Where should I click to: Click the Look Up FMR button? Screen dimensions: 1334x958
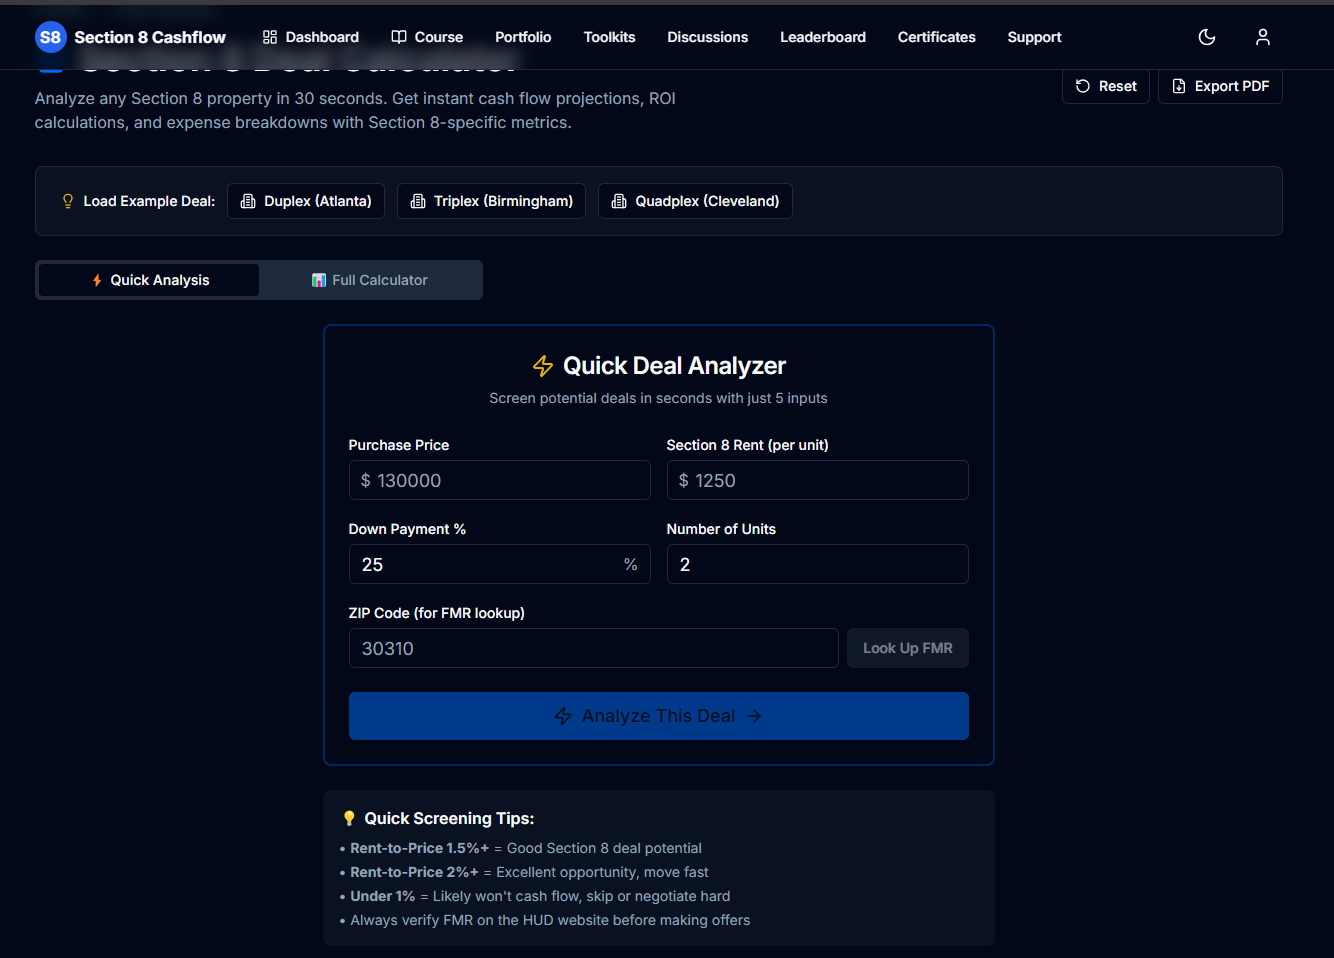pyautogui.click(x=907, y=648)
